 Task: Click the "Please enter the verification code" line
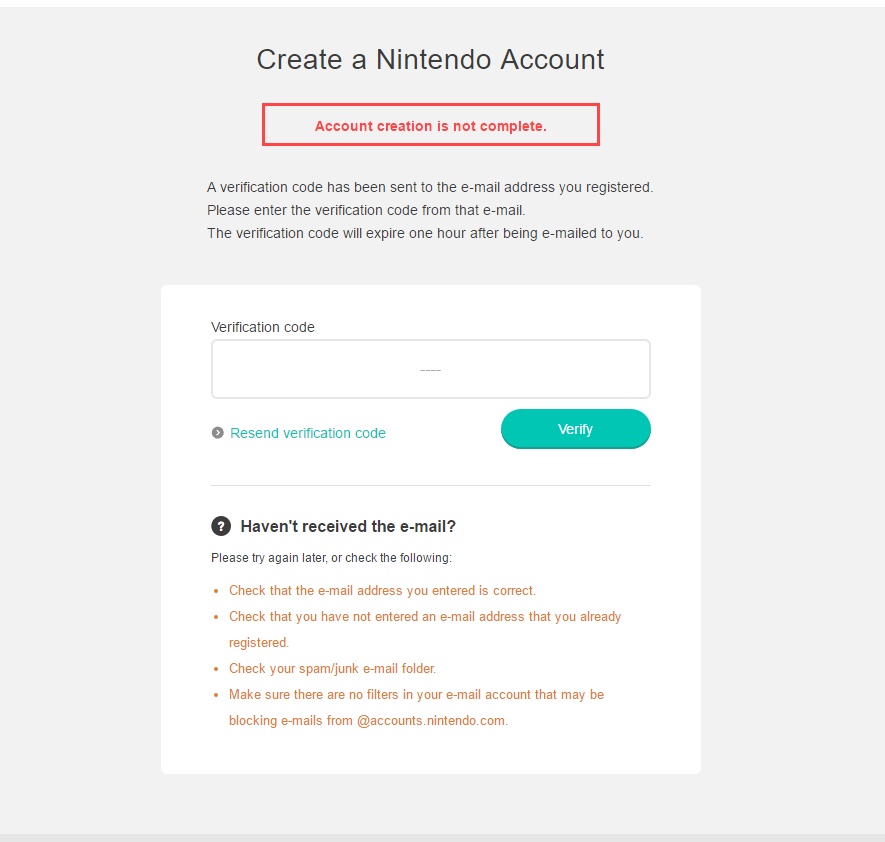(x=366, y=210)
